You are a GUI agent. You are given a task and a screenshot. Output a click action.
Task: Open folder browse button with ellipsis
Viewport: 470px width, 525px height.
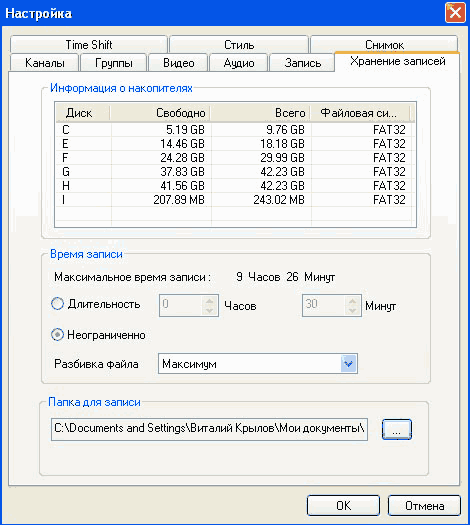(x=397, y=429)
